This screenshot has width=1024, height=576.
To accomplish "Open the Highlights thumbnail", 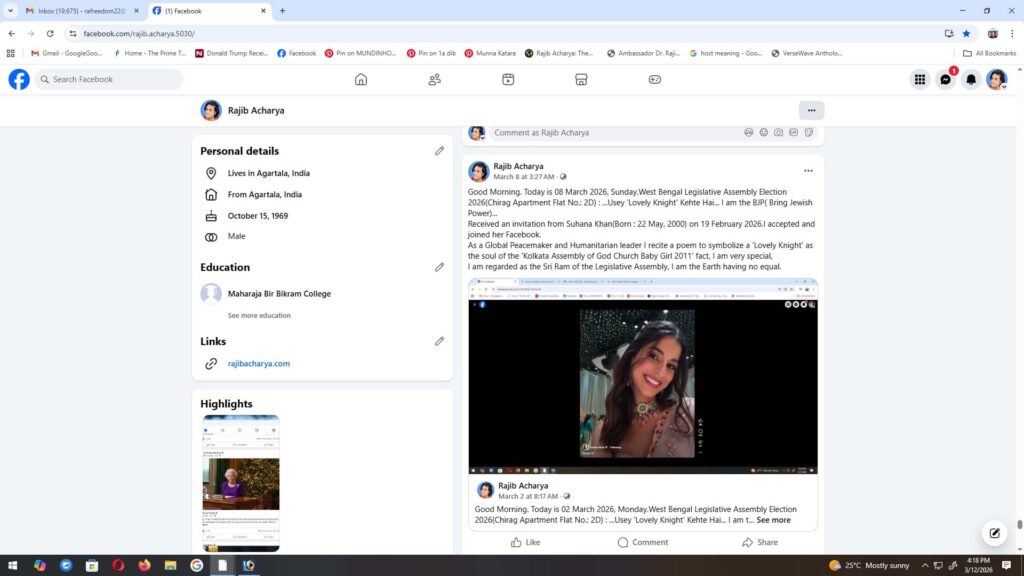I will 240,482.
